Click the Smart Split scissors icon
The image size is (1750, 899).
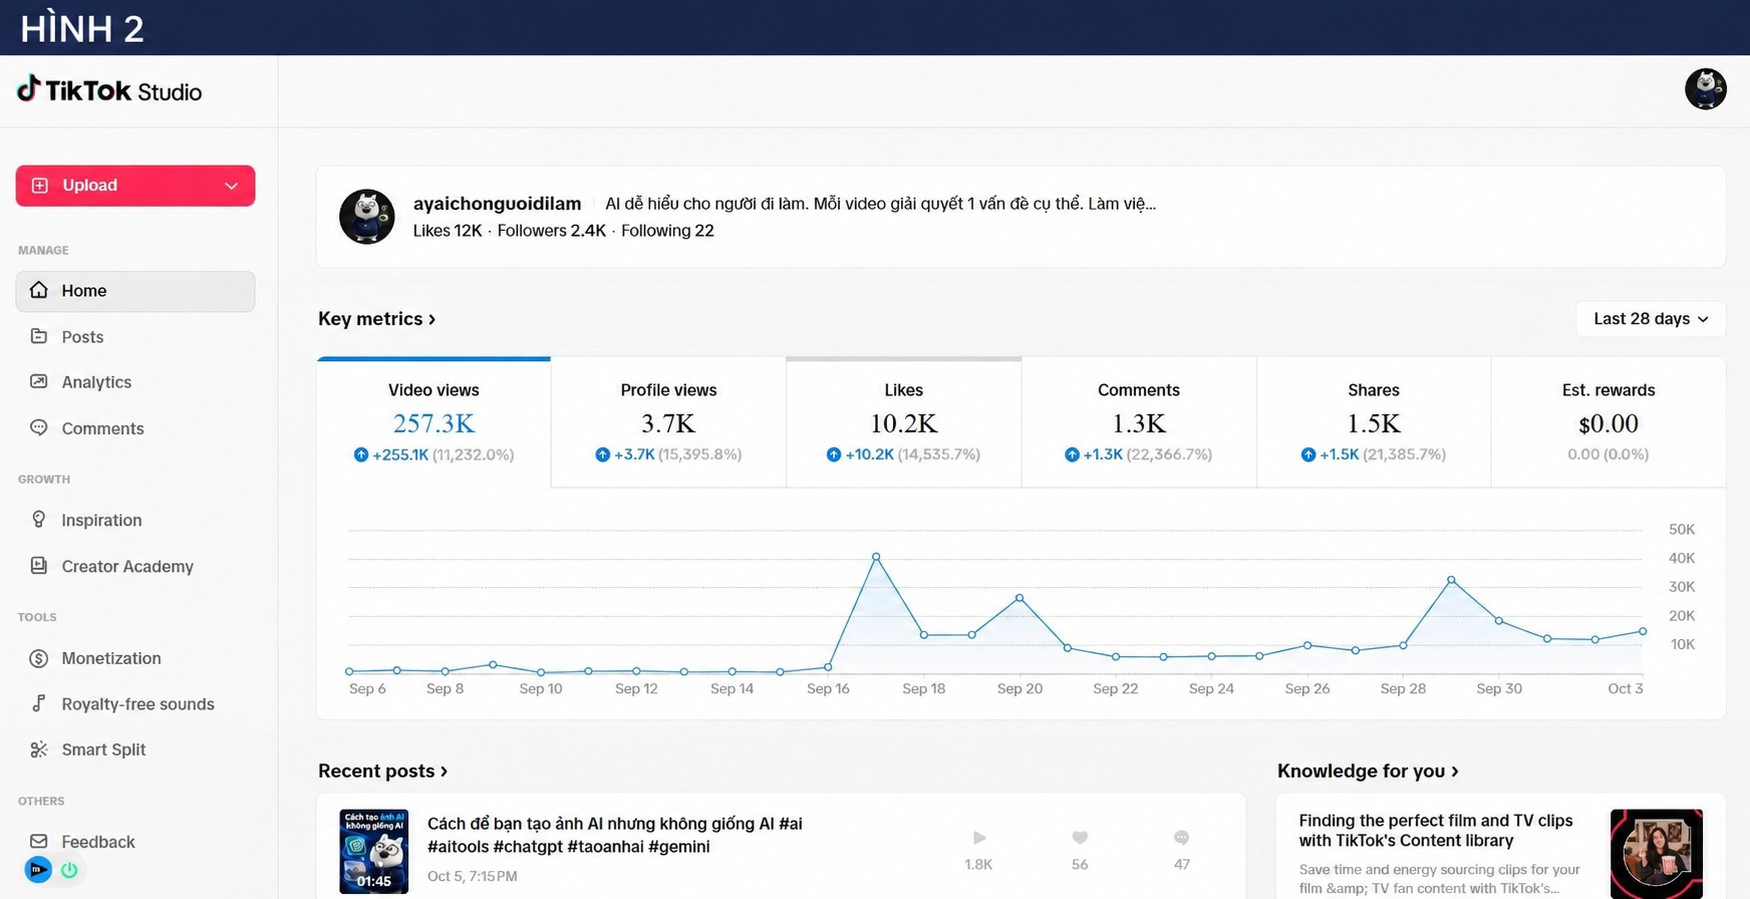pos(39,749)
